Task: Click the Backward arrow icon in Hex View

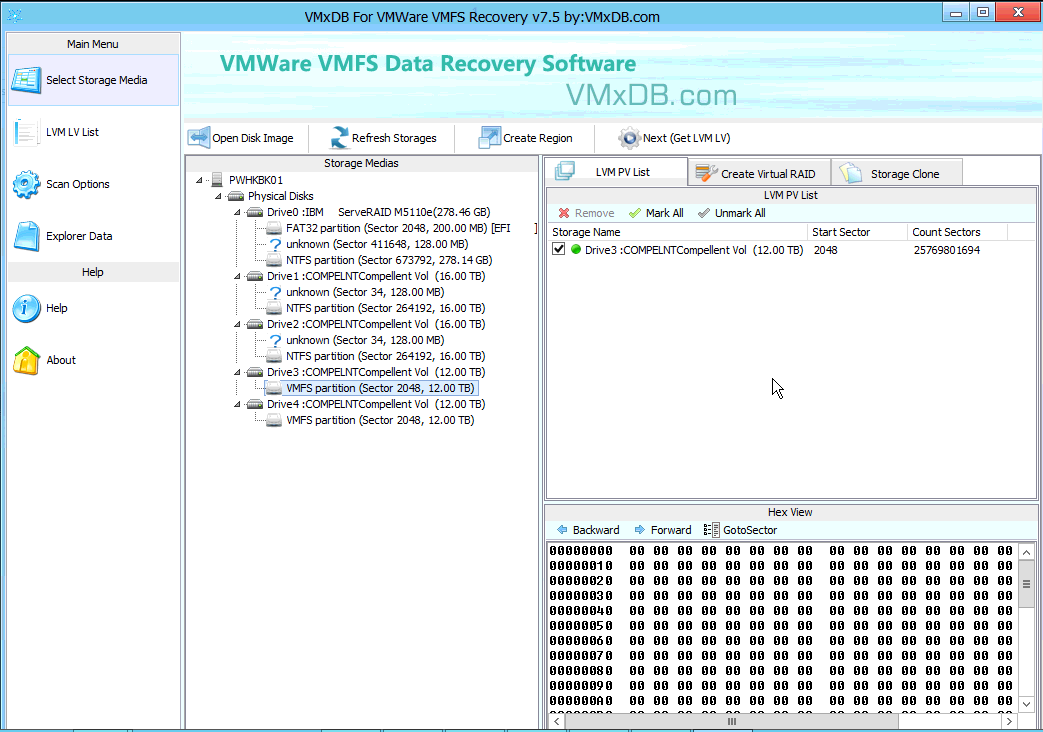Action: pyautogui.click(x=562, y=530)
